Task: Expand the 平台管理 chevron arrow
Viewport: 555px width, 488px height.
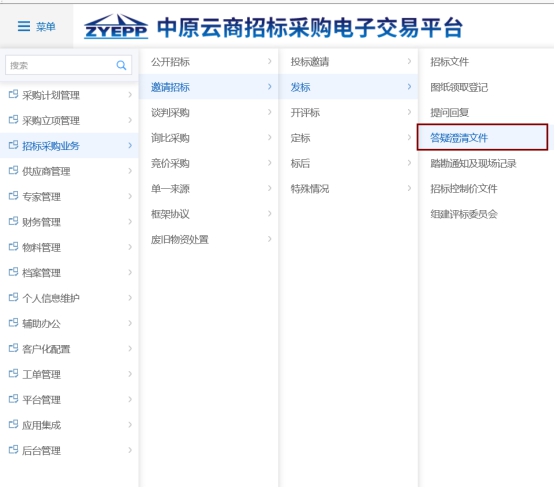Action: [130, 399]
